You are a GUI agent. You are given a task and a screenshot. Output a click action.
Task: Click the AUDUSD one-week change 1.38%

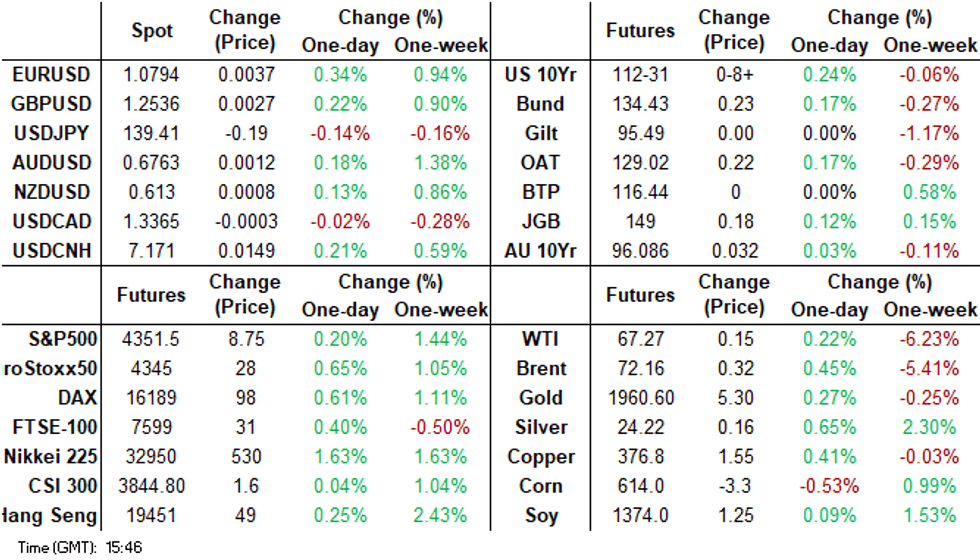[x=440, y=163]
